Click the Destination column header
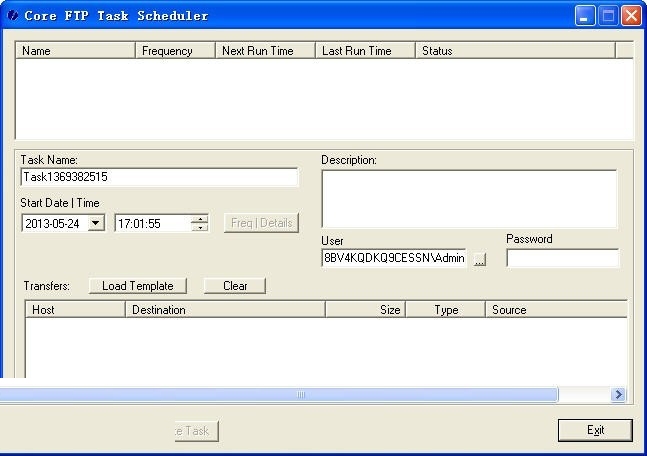 coord(225,310)
